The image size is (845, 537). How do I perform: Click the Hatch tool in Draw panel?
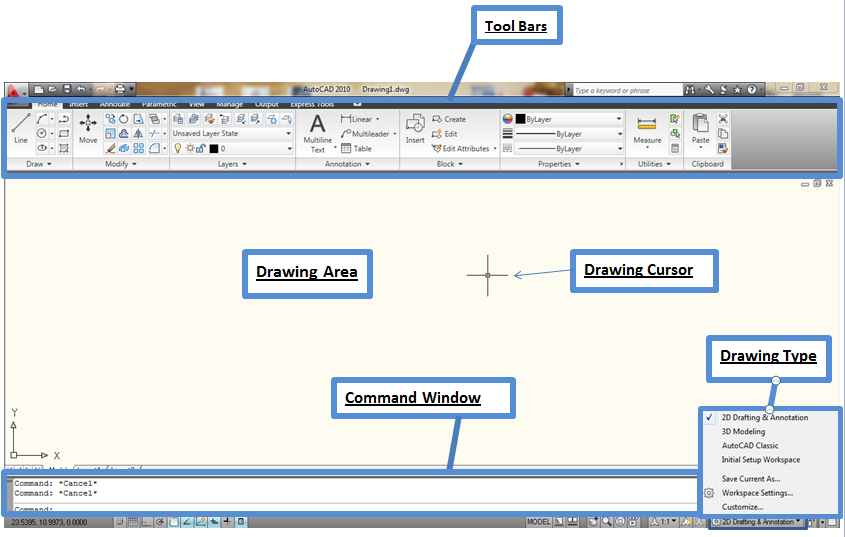point(64,148)
